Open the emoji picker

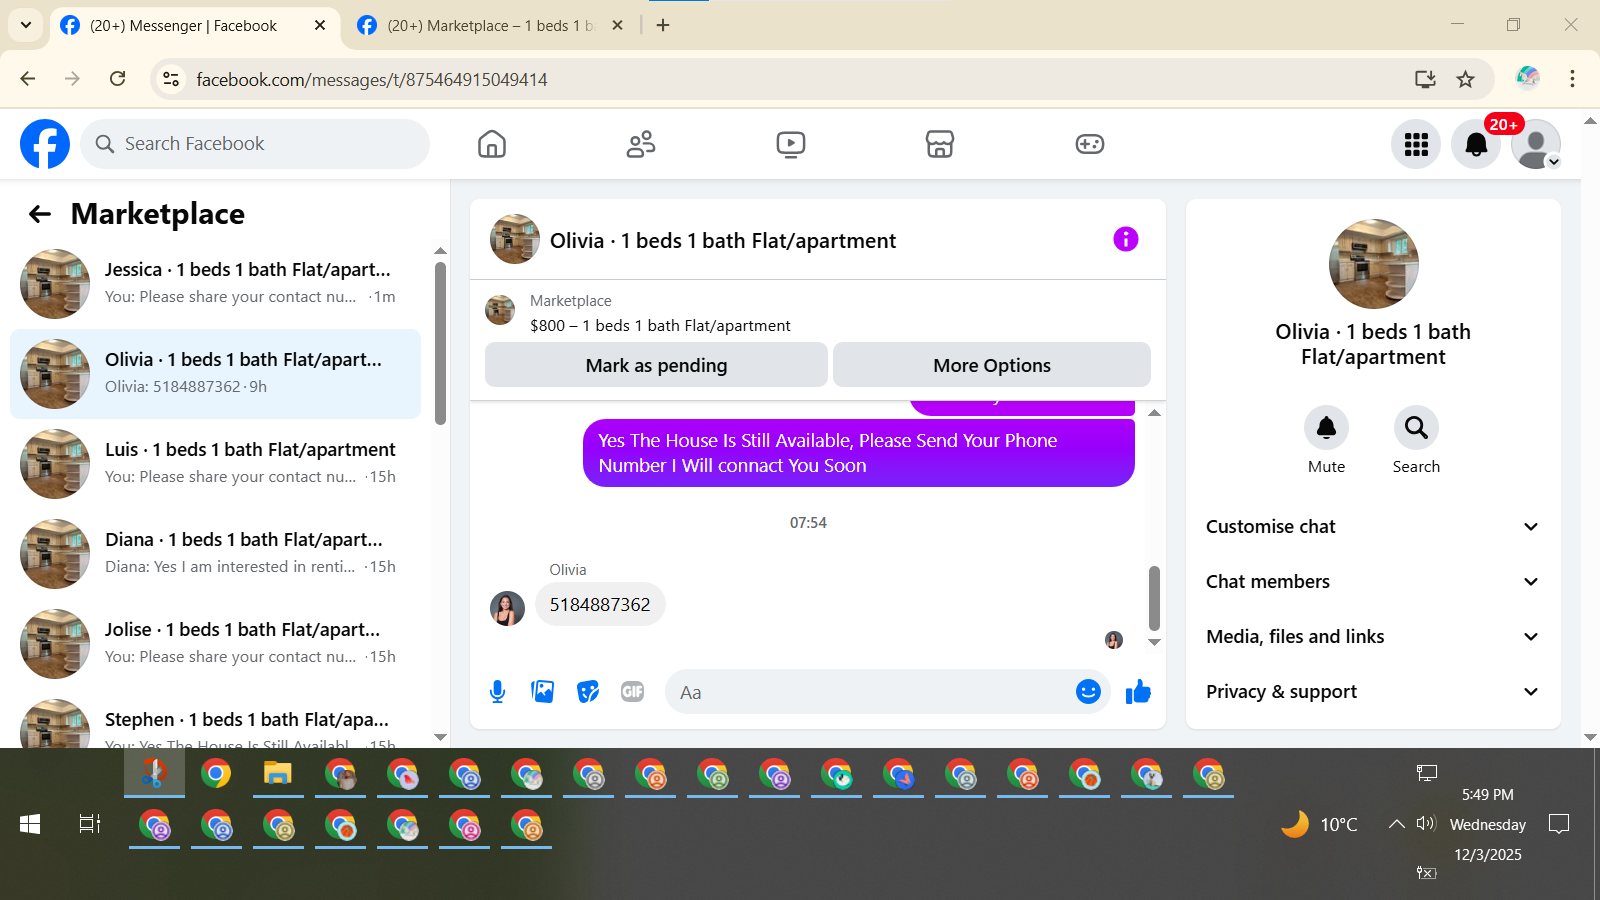(x=1088, y=692)
